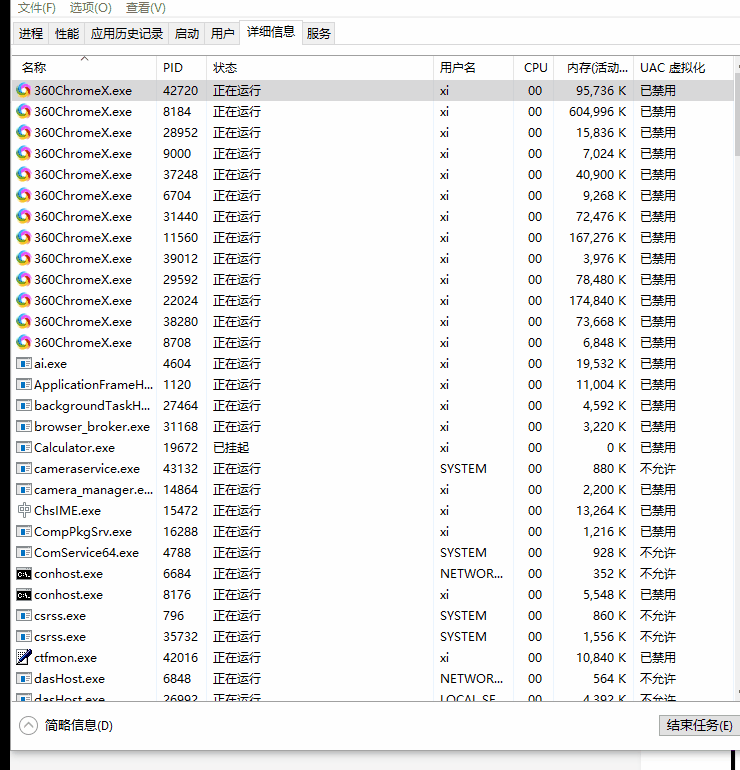Click the ChsIME.exe input method icon

coord(24,511)
